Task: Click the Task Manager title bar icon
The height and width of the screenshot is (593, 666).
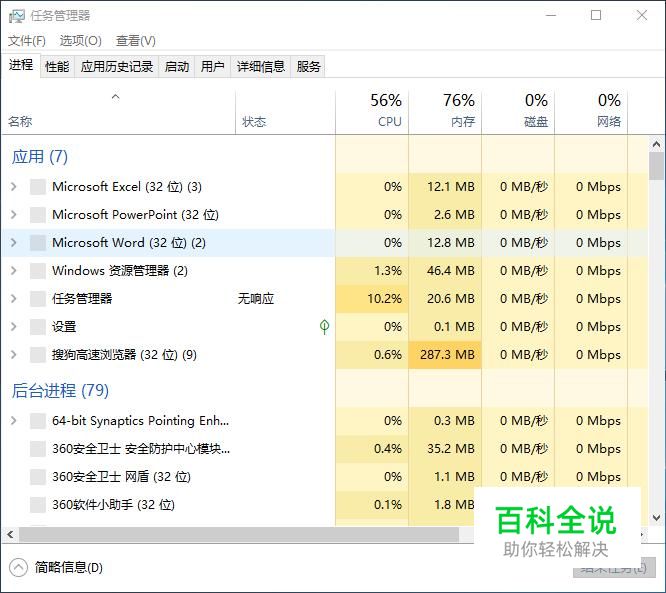Action: [17, 16]
